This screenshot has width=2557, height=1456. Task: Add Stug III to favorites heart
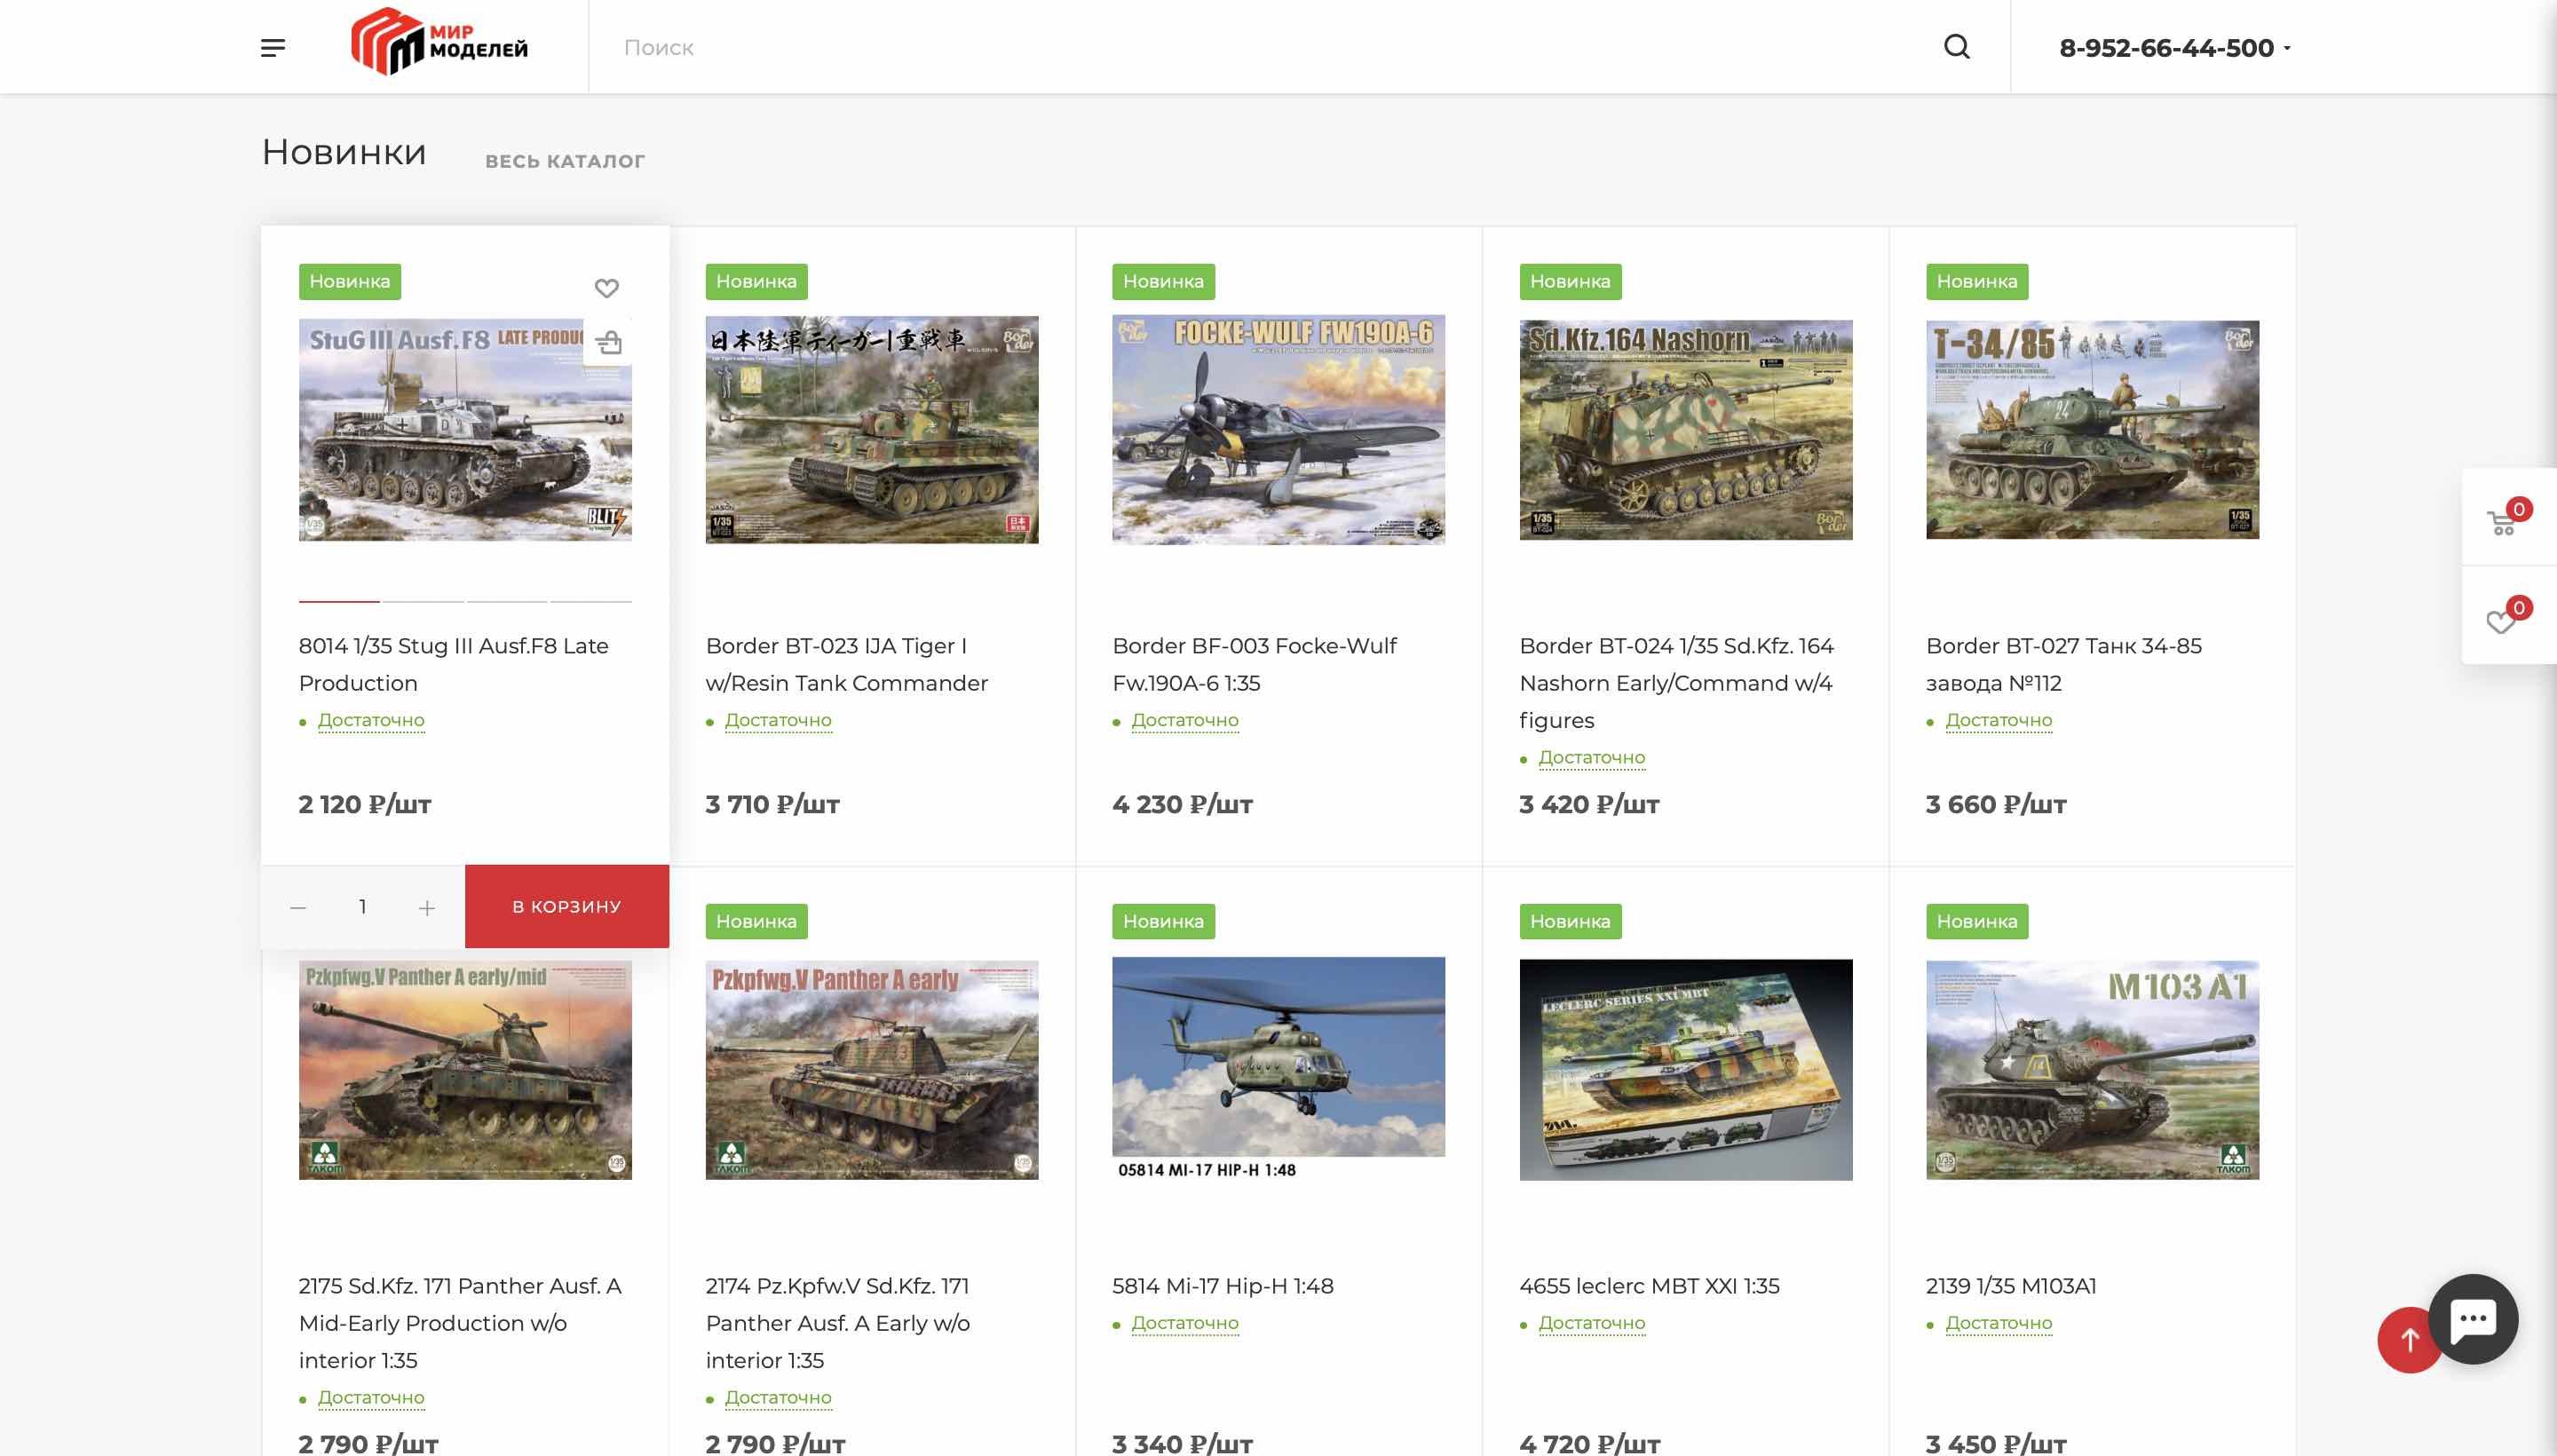point(606,288)
